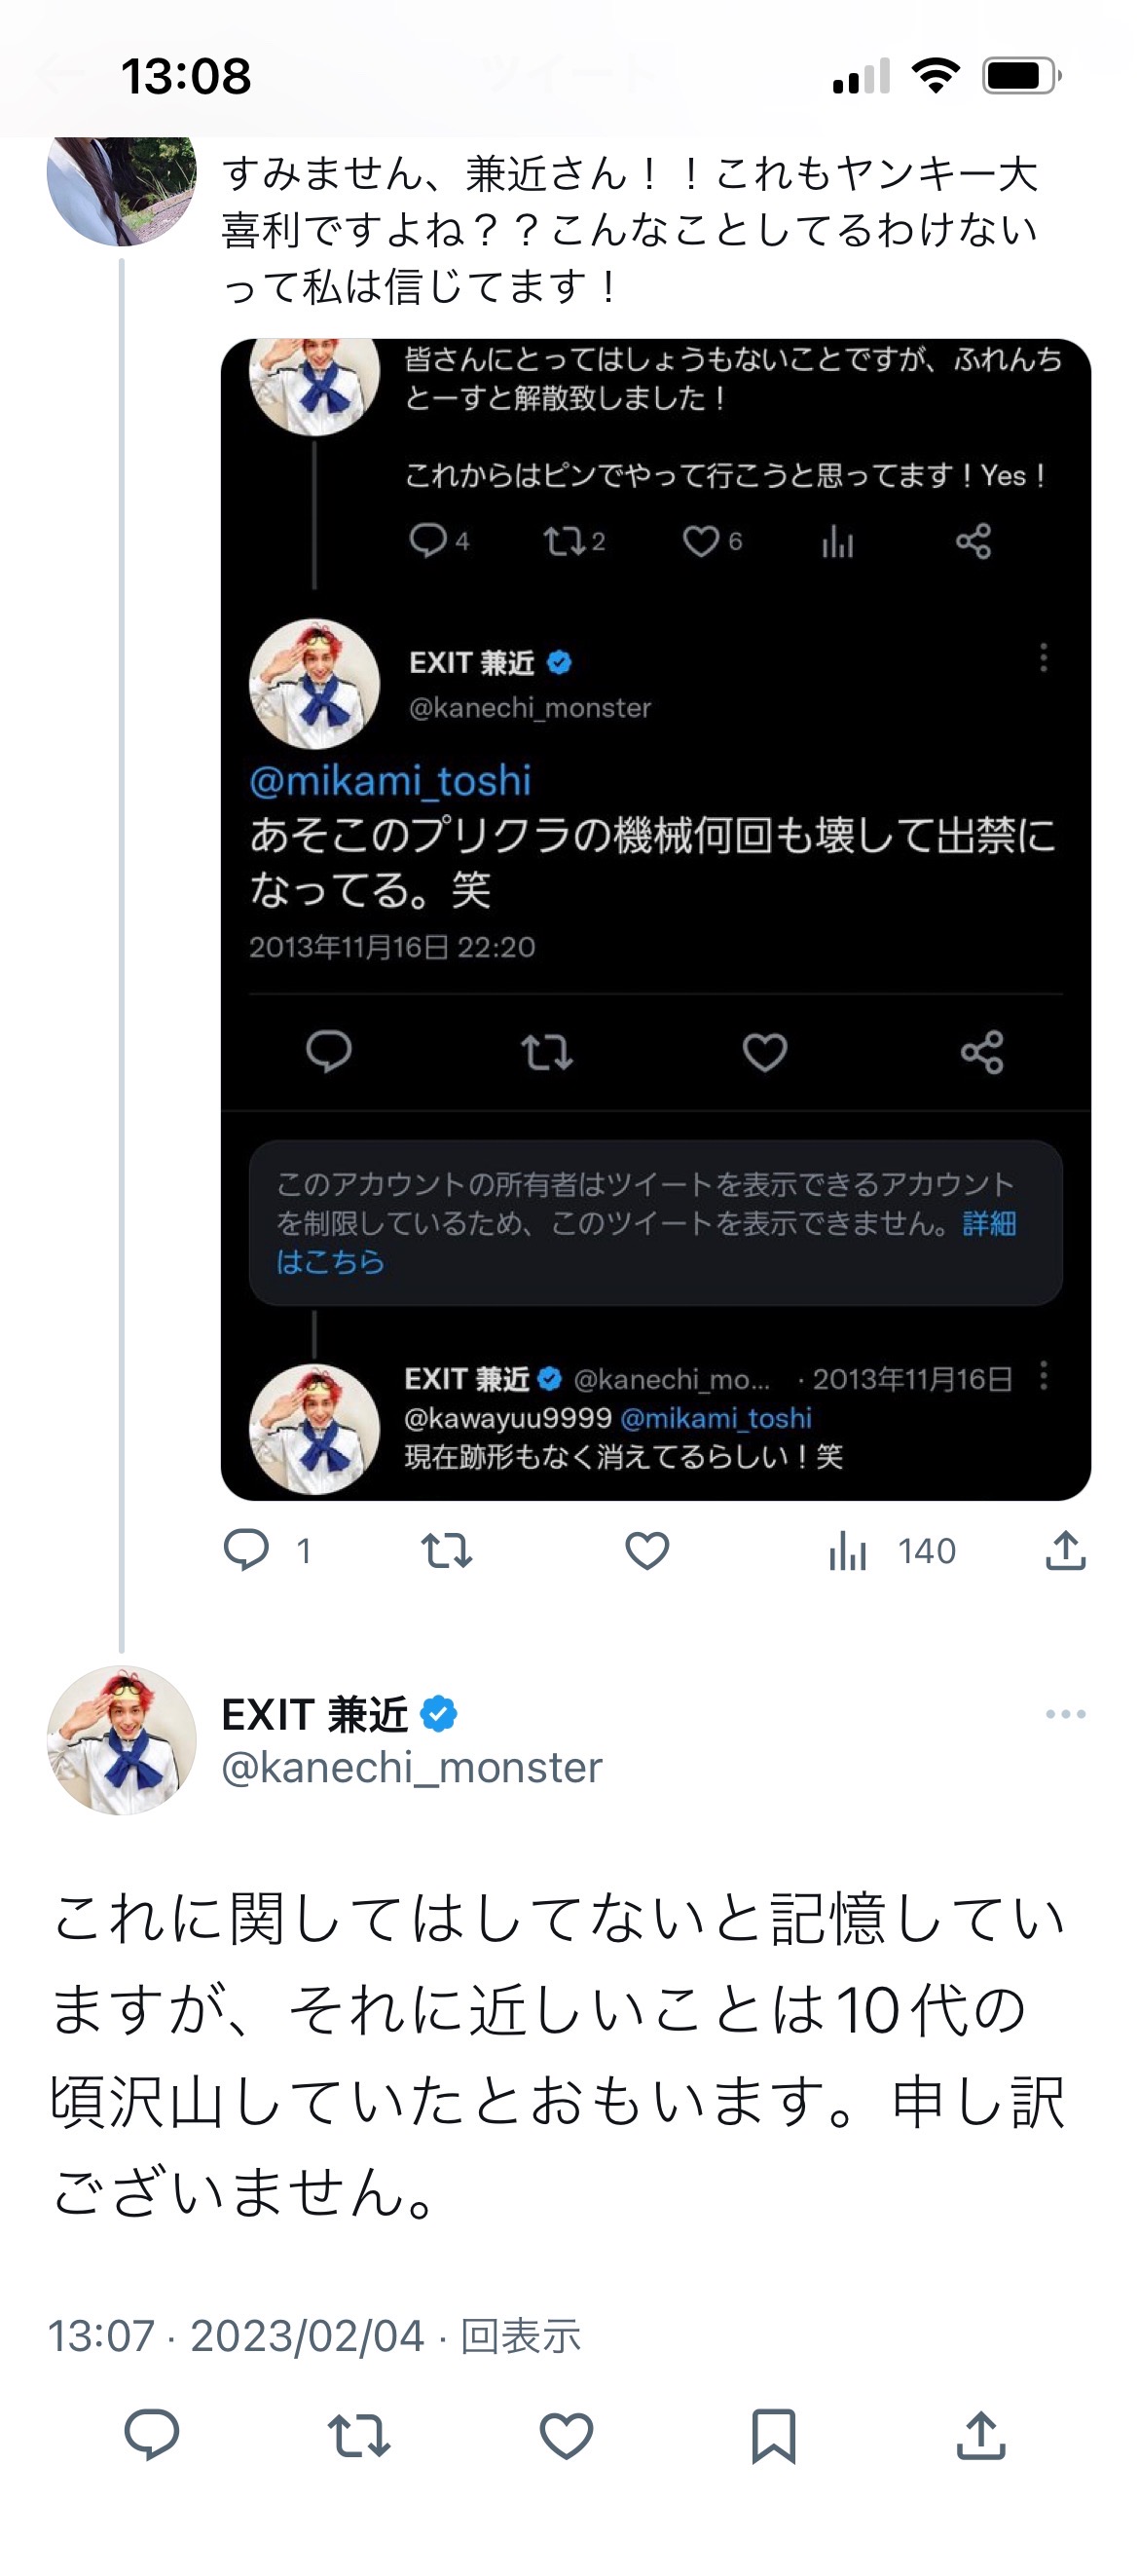
Task: Open EXIT 兼近's profile avatar on the main tweet
Action: coord(122,1740)
